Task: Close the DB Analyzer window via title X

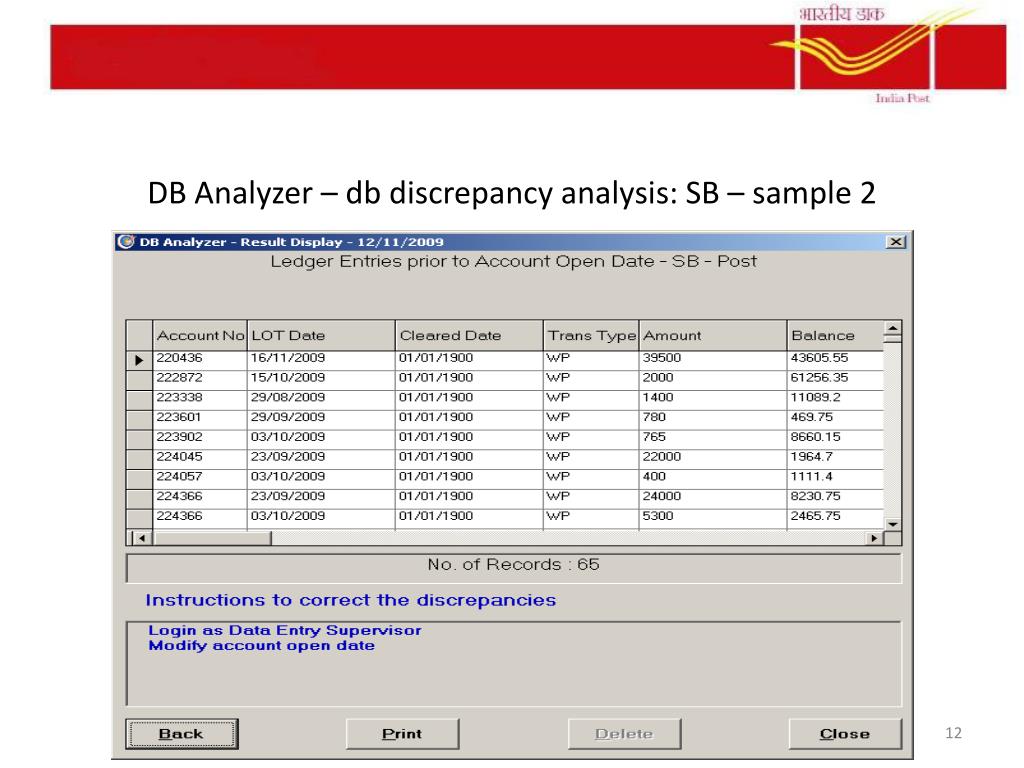Action: [x=896, y=242]
